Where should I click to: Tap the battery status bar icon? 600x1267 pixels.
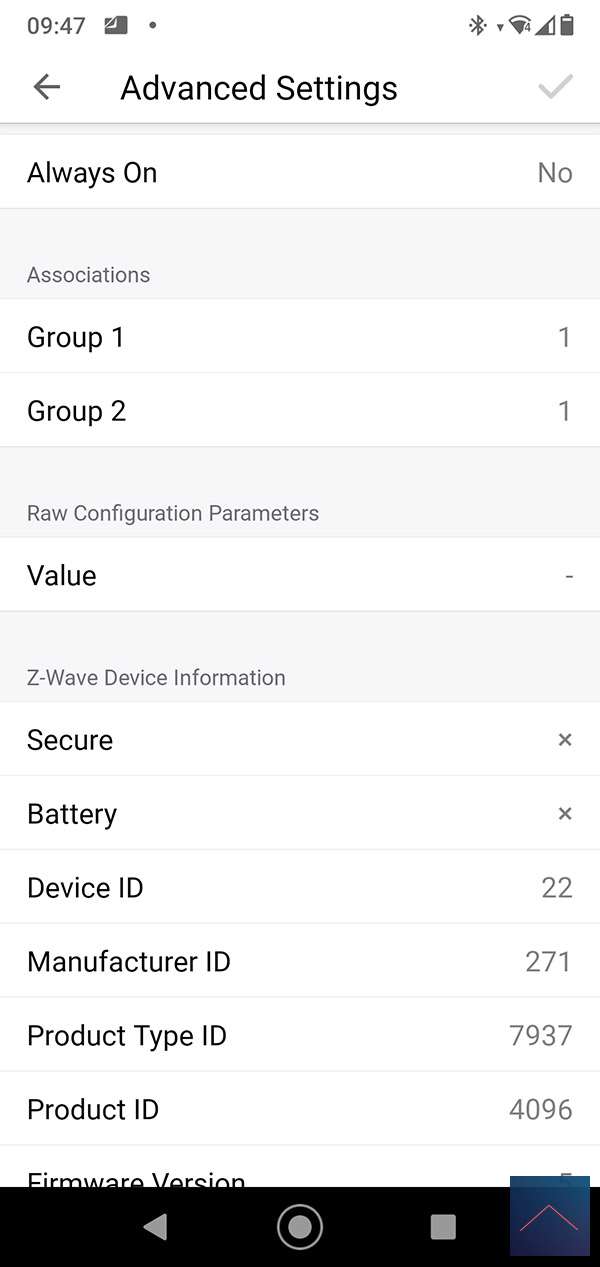point(568,25)
